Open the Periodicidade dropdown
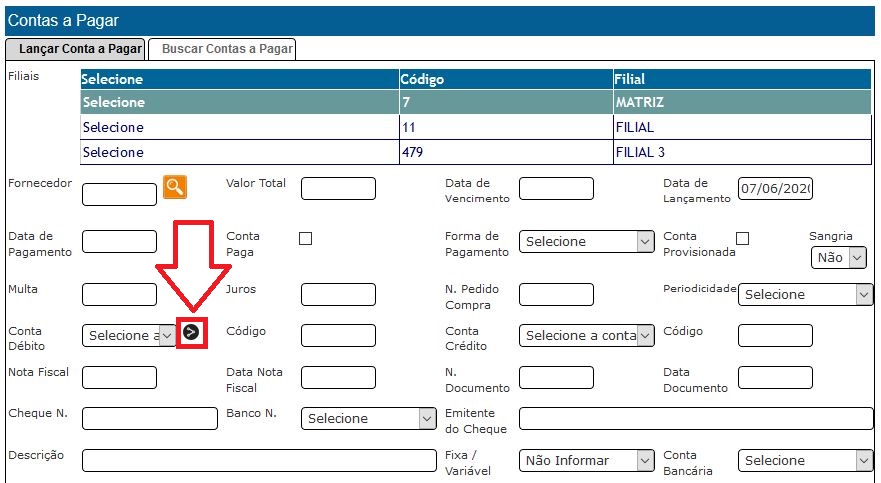Image resolution: width=881 pixels, height=483 pixels. point(805,294)
